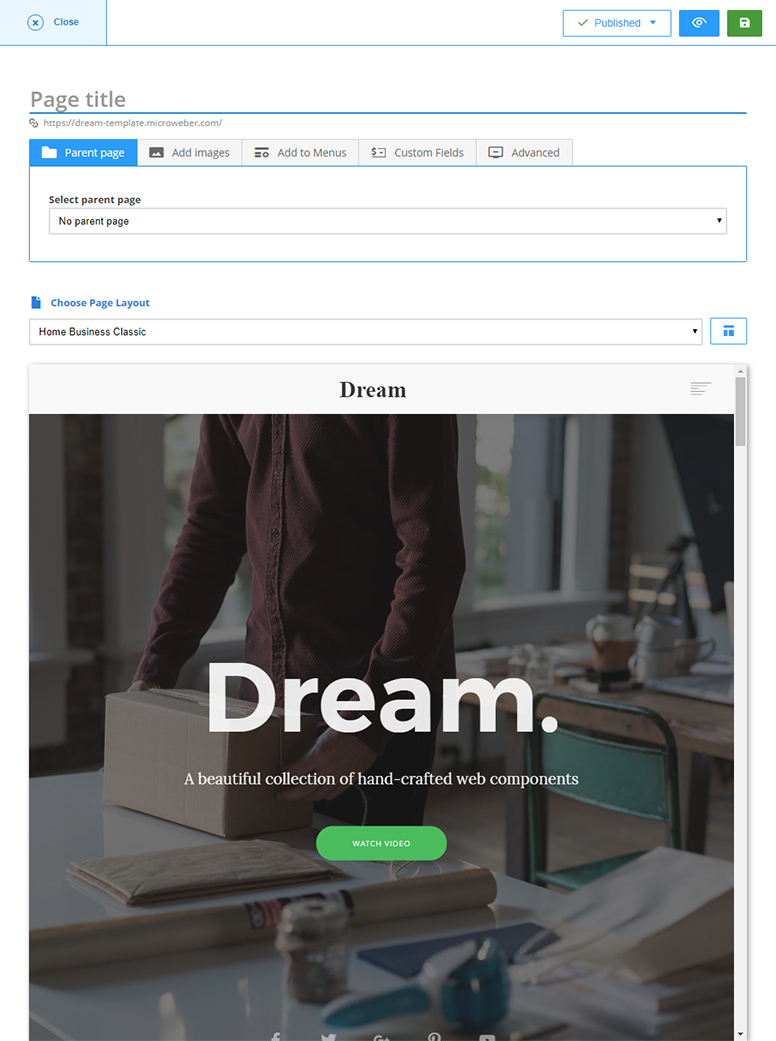
Task: Click the Close circle-x icon
Action: [35, 23]
